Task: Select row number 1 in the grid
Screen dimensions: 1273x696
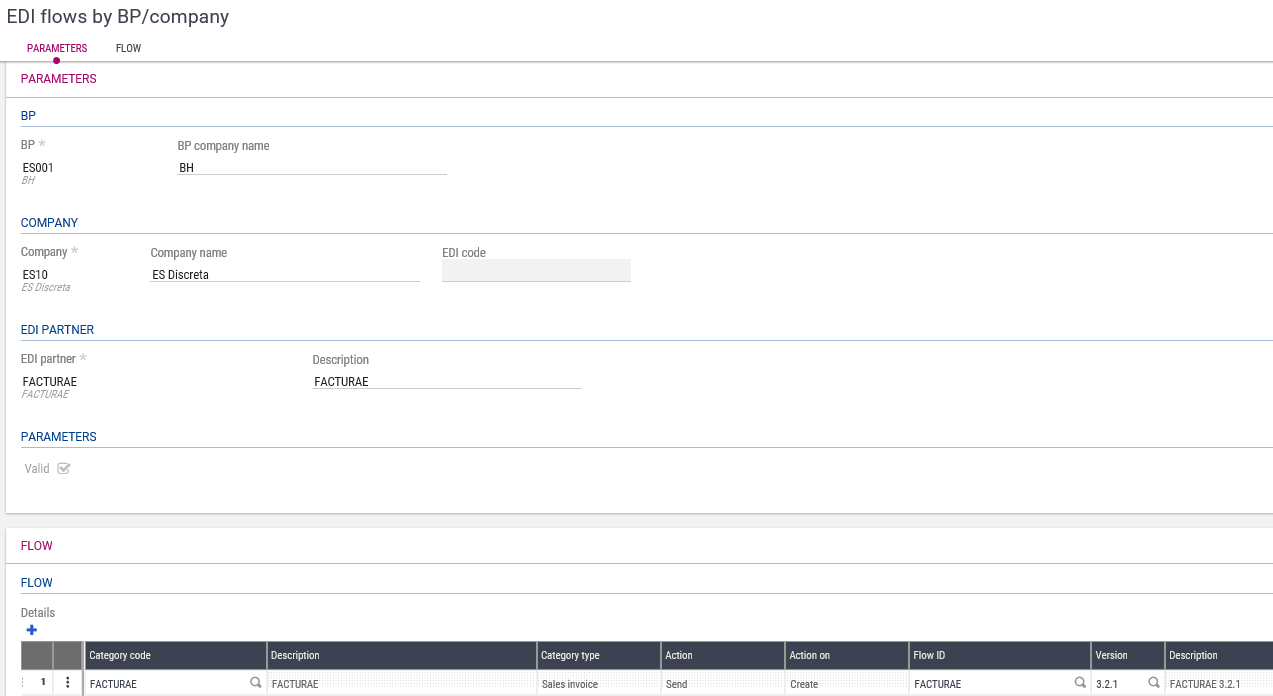Action: (x=43, y=683)
